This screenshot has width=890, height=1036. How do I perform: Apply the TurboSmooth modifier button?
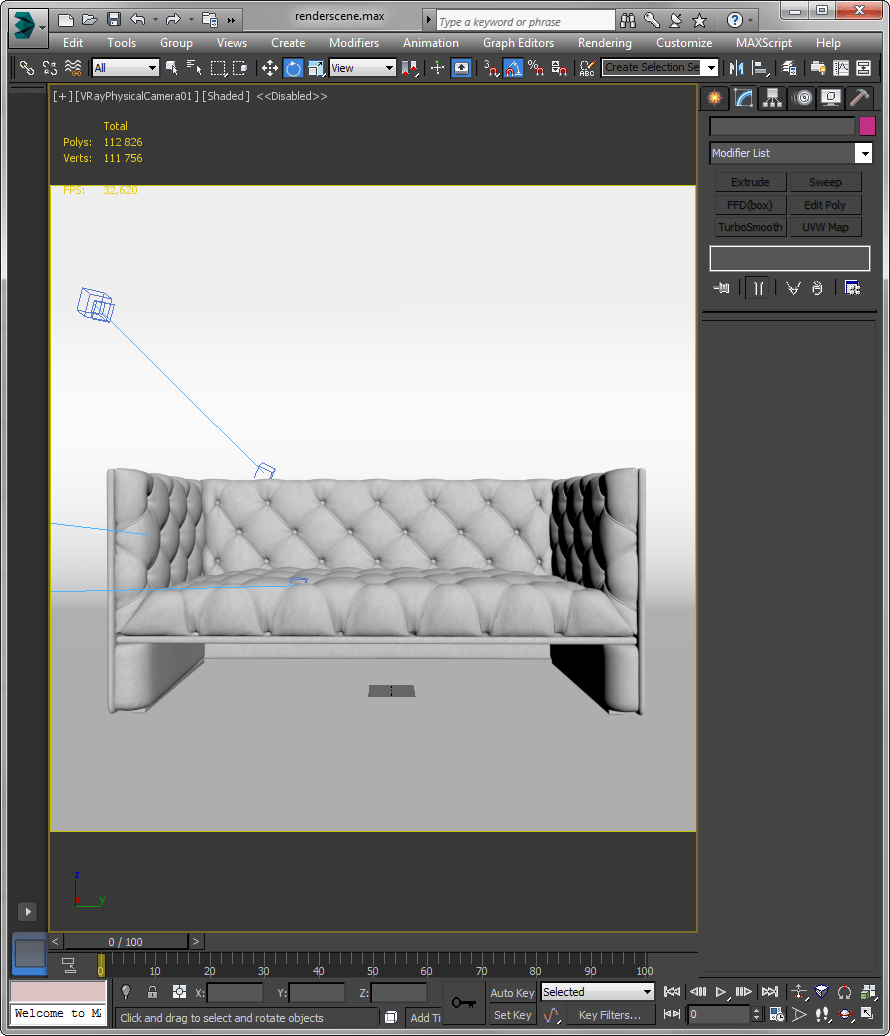(750, 227)
